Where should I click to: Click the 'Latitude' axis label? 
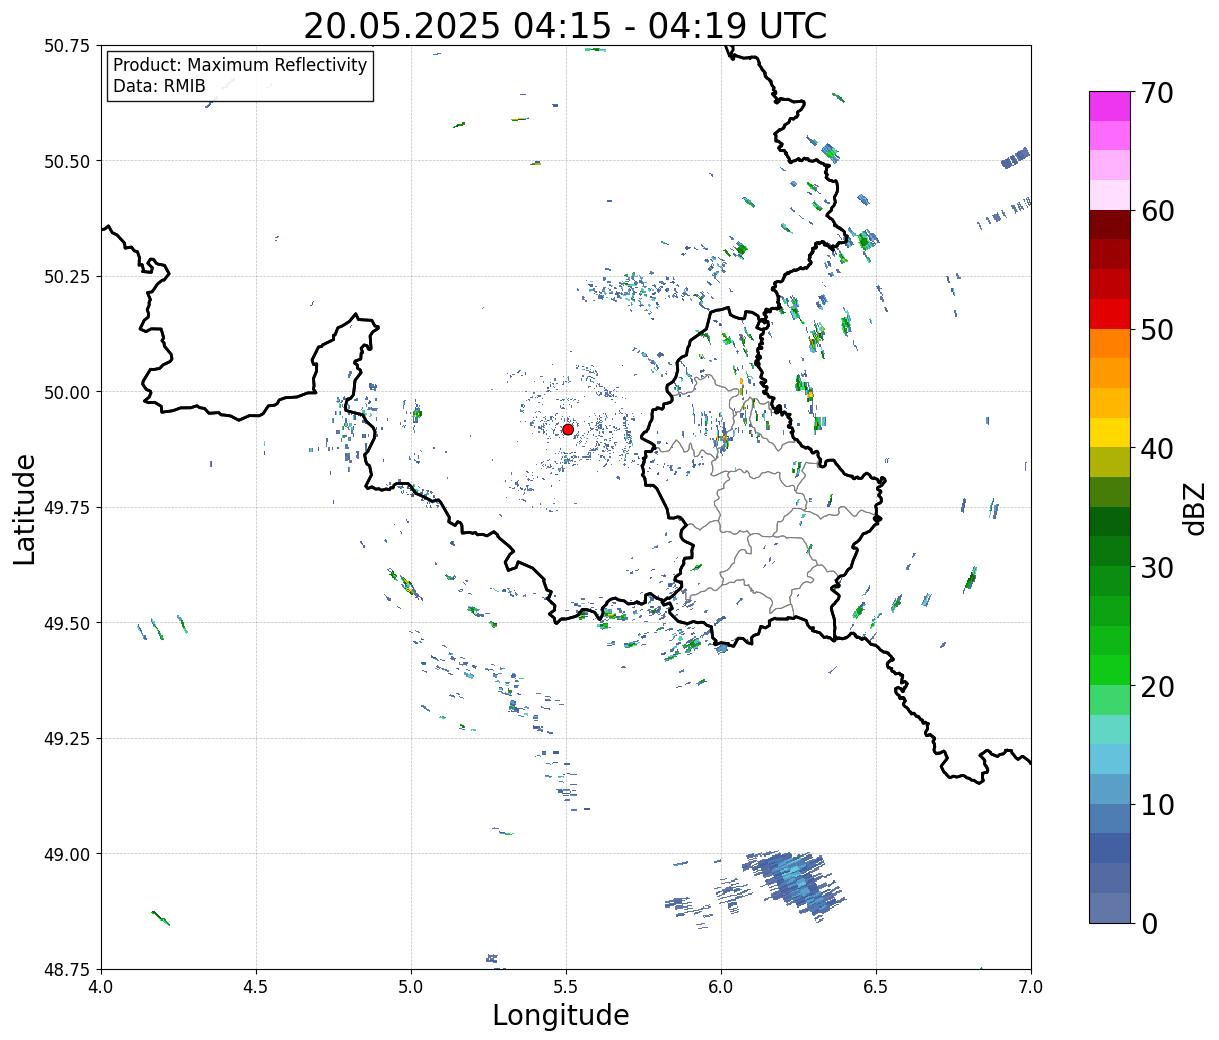[x=25, y=509]
